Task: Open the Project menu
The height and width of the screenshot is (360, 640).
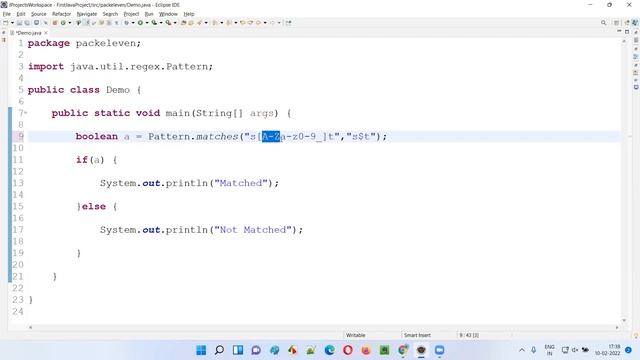Action: (131, 14)
